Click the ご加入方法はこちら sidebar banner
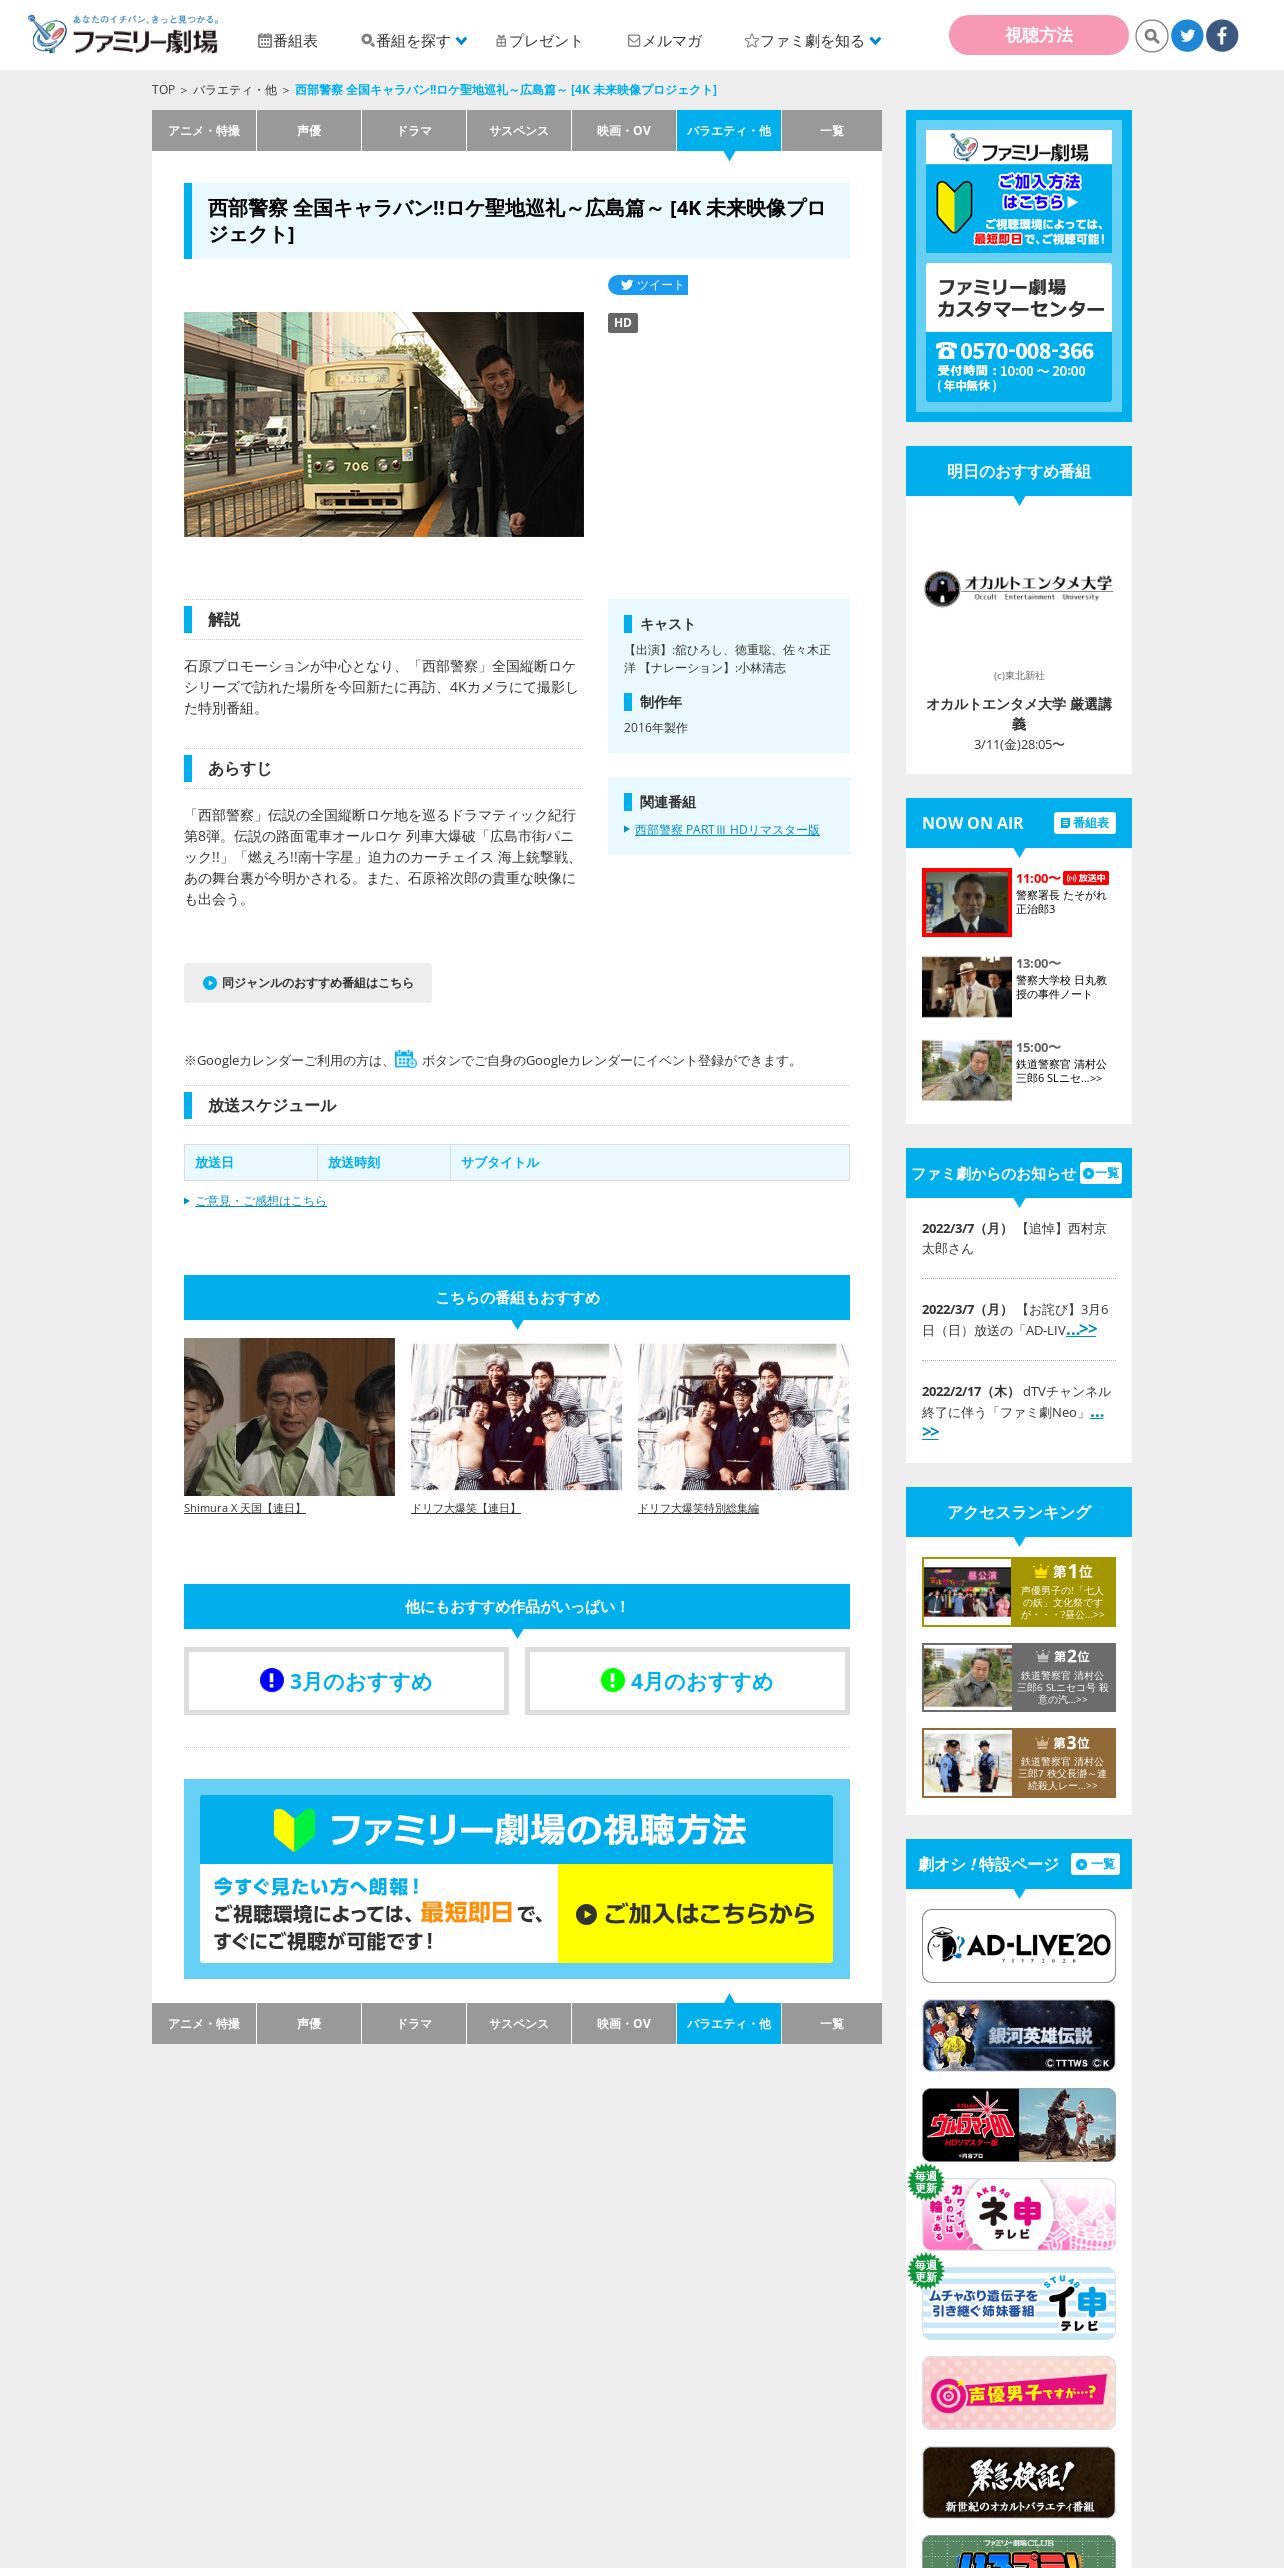 point(1019,192)
